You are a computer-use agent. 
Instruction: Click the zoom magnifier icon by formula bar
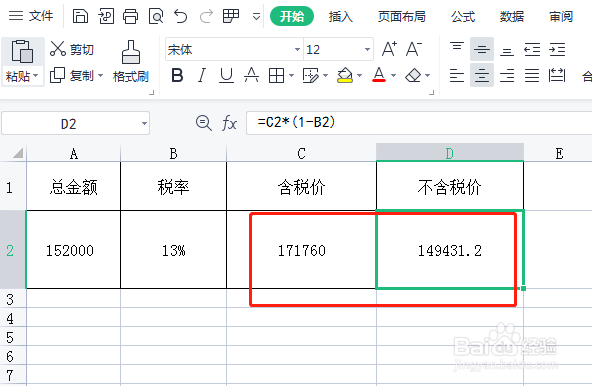(x=204, y=123)
